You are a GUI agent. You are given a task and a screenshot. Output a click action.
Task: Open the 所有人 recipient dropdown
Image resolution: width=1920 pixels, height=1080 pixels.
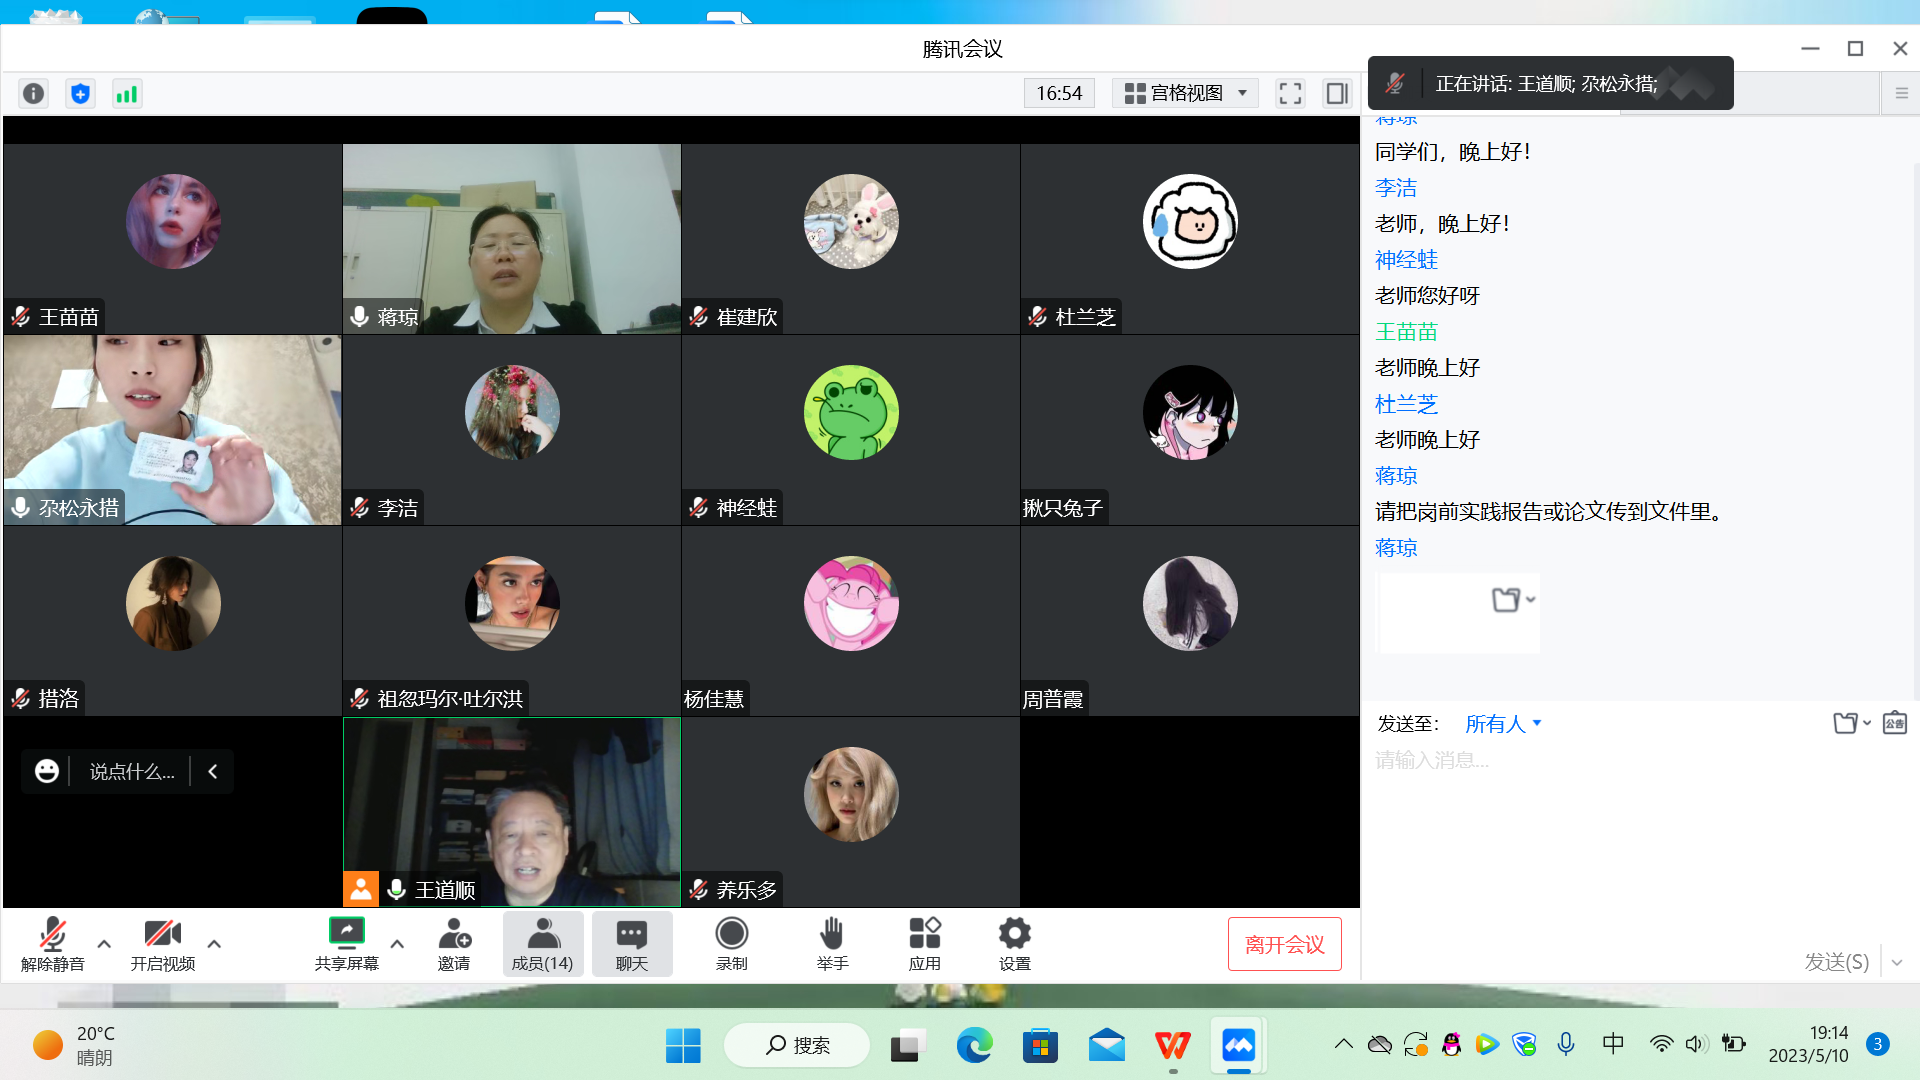1503,724
